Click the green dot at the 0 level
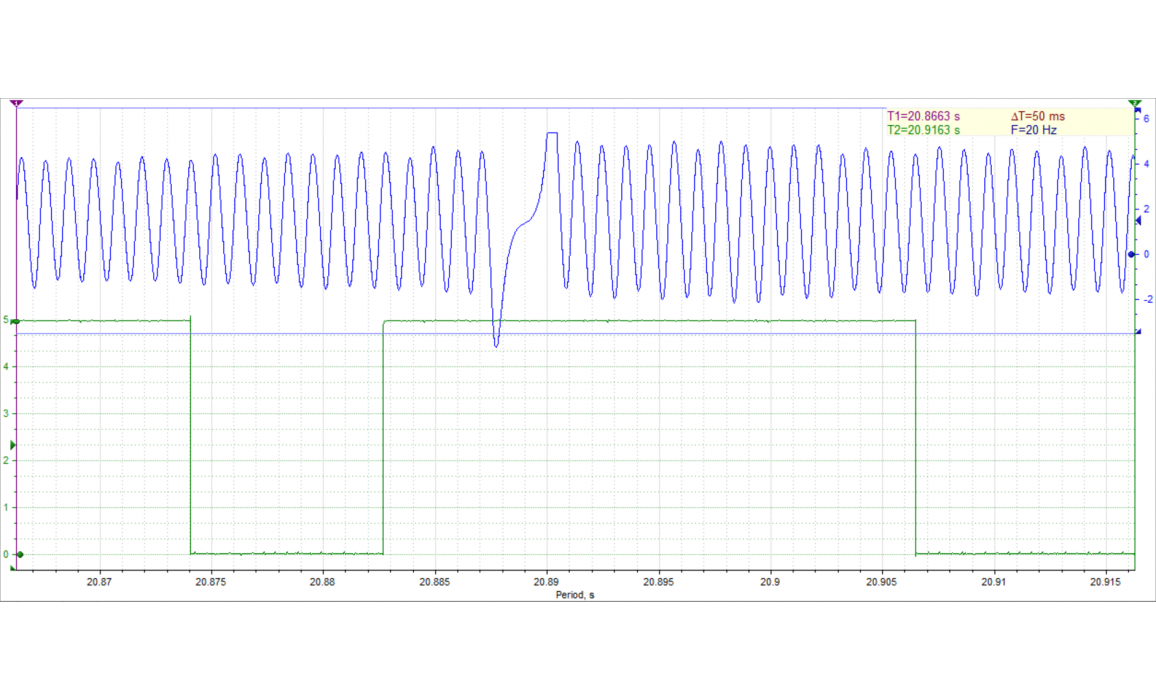This screenshot has width=1156, height=700. click(x=20, y=554)
